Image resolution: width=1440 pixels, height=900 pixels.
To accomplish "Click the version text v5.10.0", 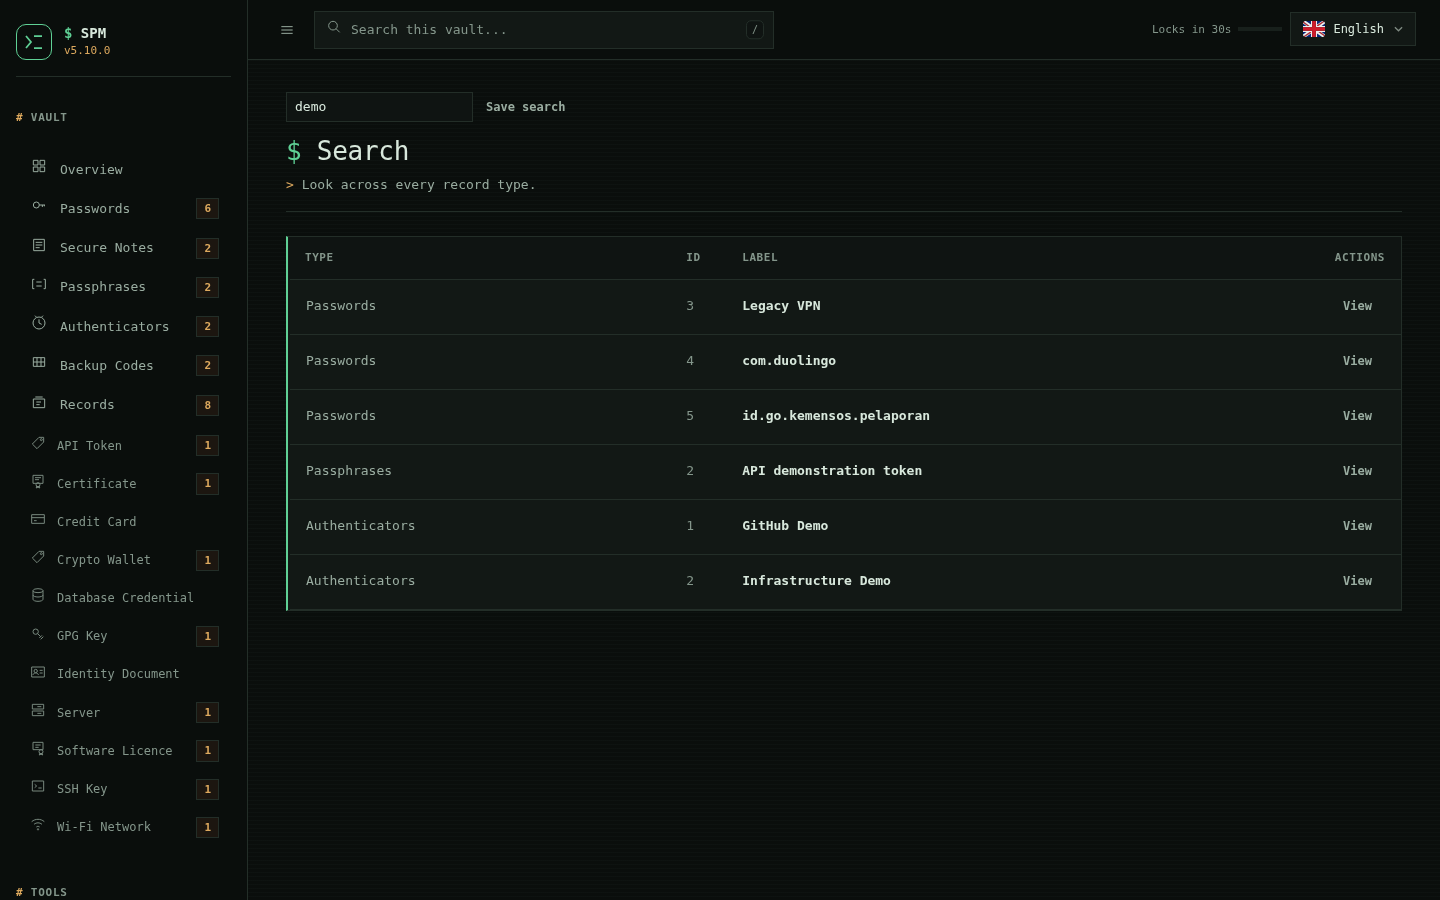I will 87,50.
